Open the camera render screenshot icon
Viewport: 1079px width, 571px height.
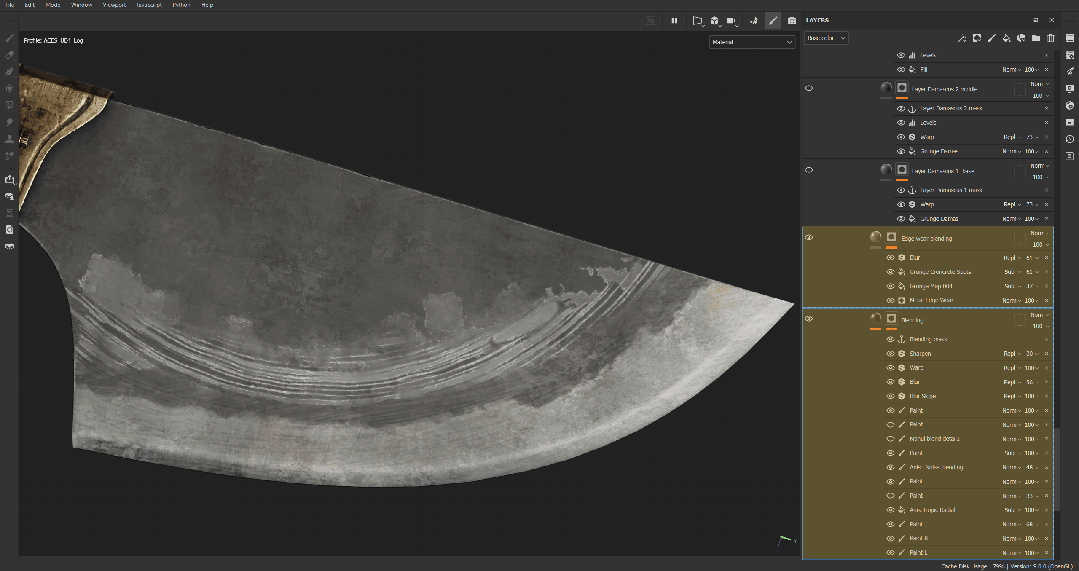(x=792, y=20)
